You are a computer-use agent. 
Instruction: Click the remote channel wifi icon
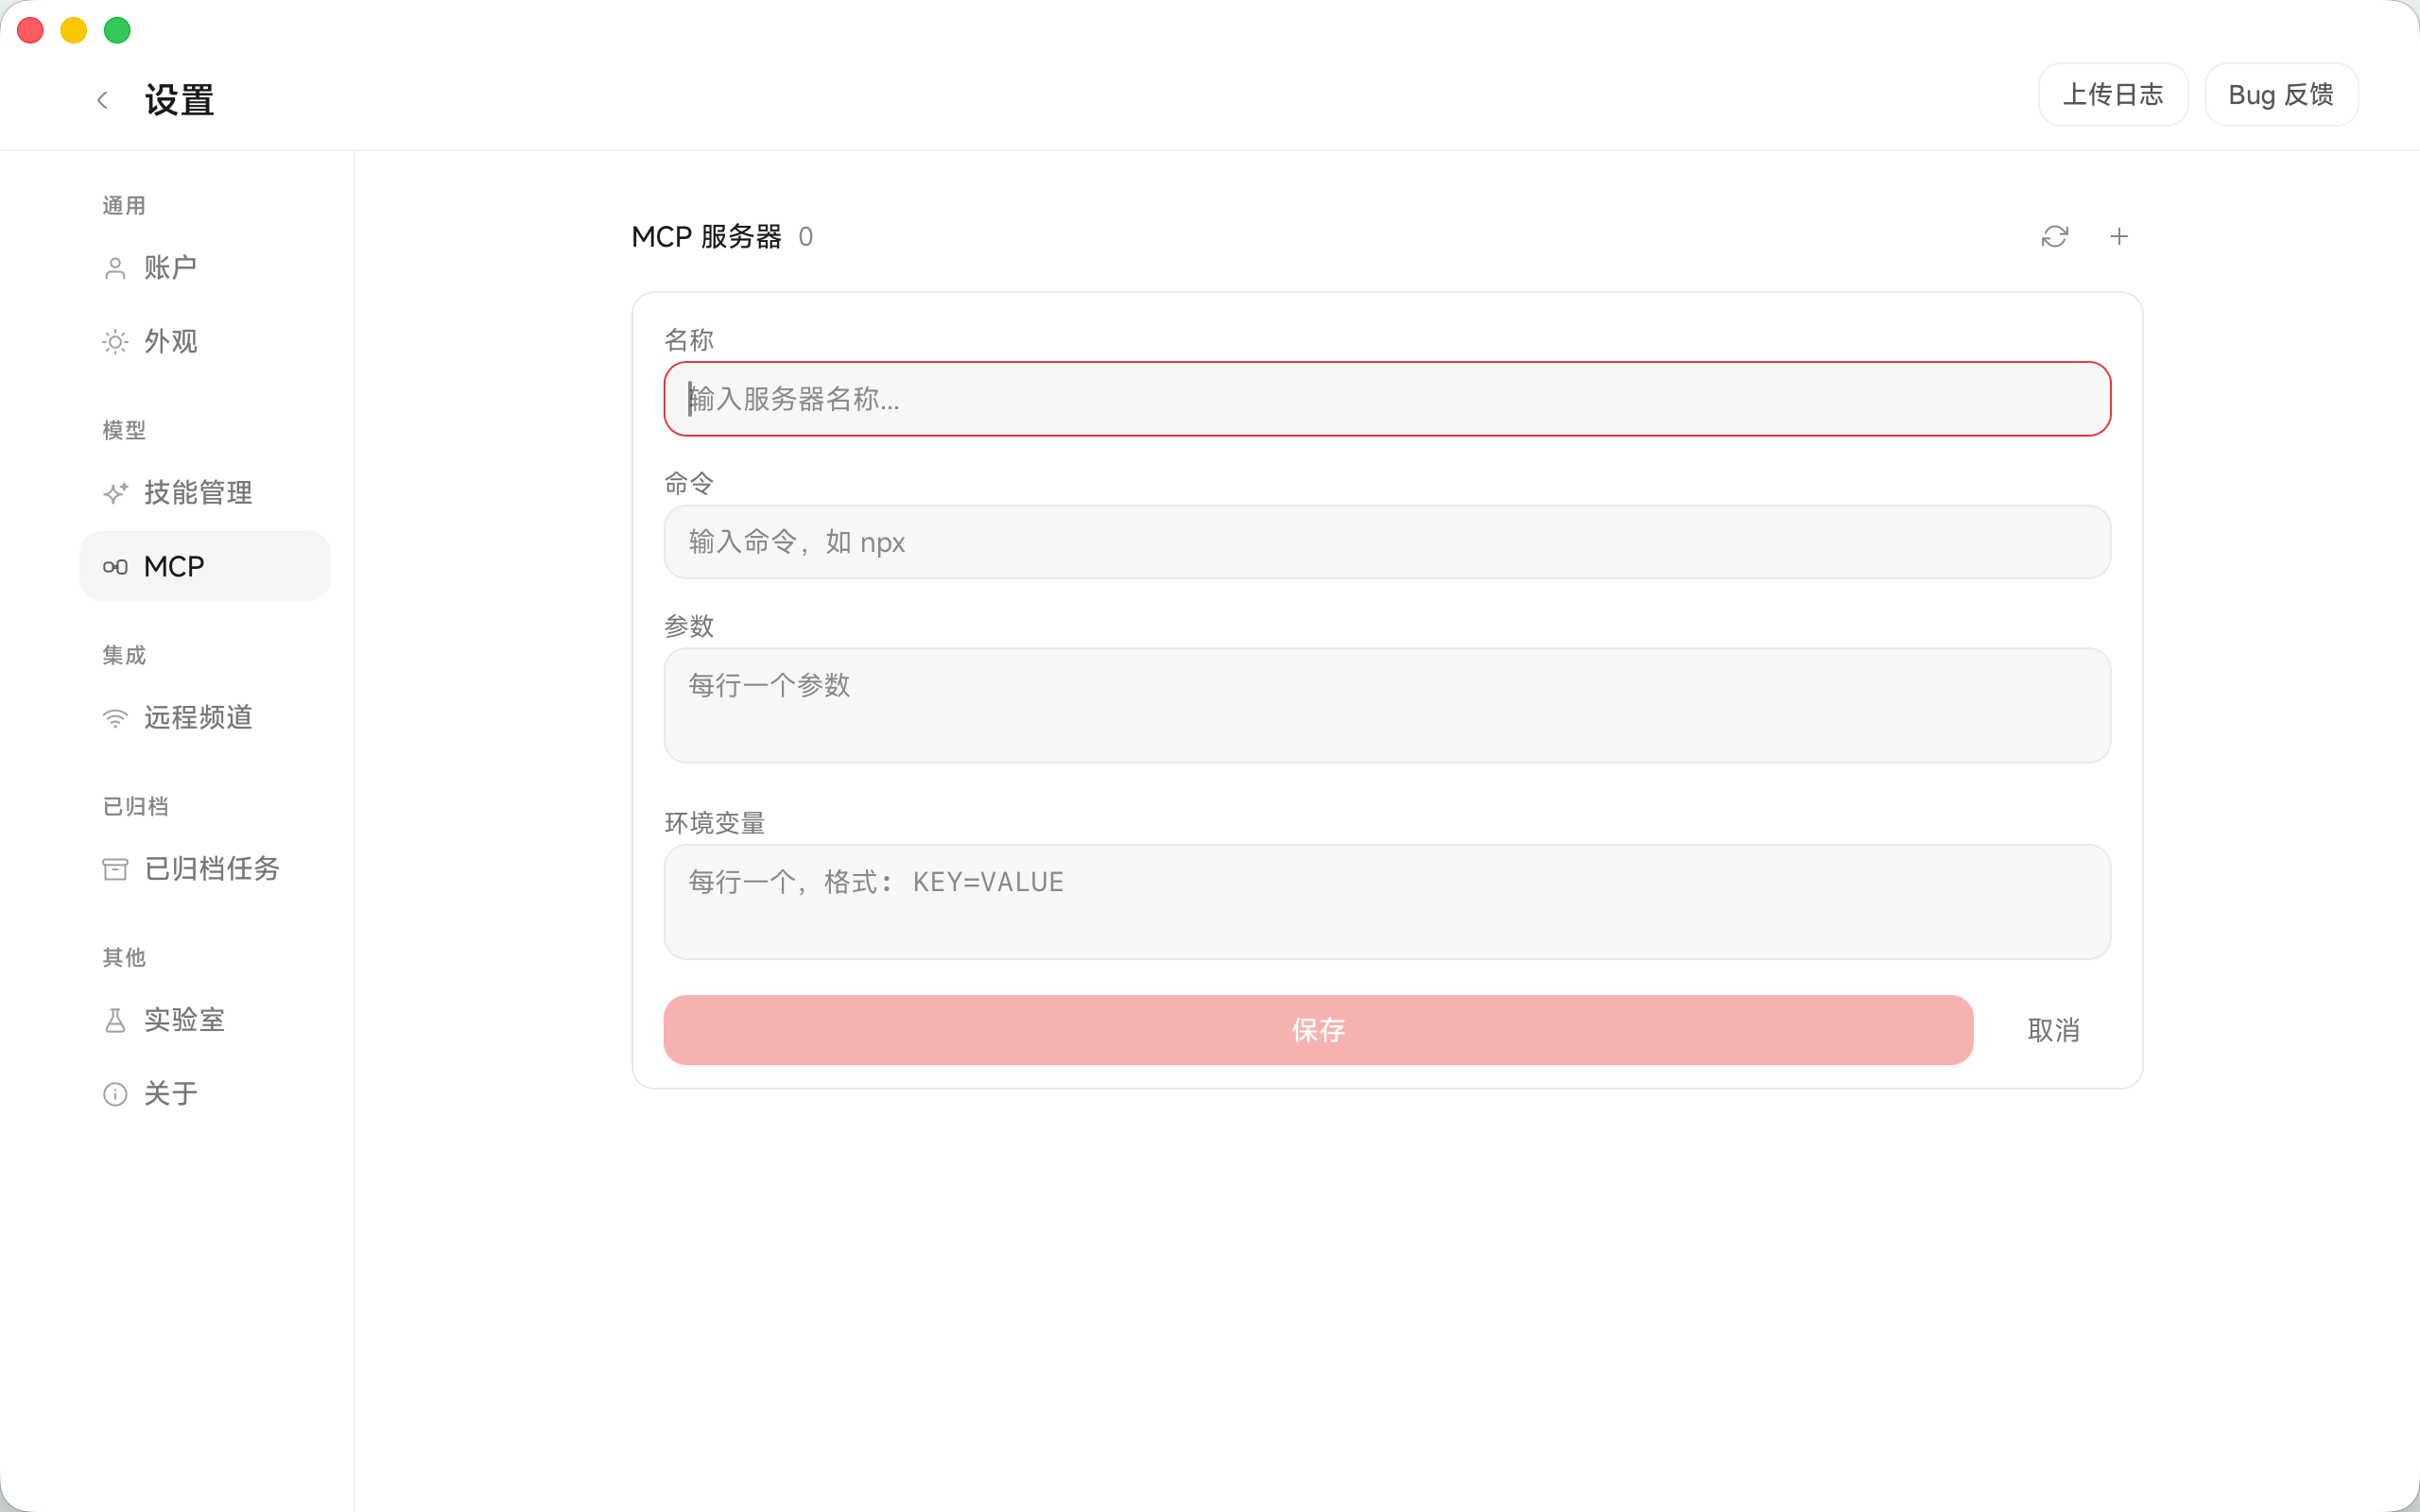coord(115,718)
